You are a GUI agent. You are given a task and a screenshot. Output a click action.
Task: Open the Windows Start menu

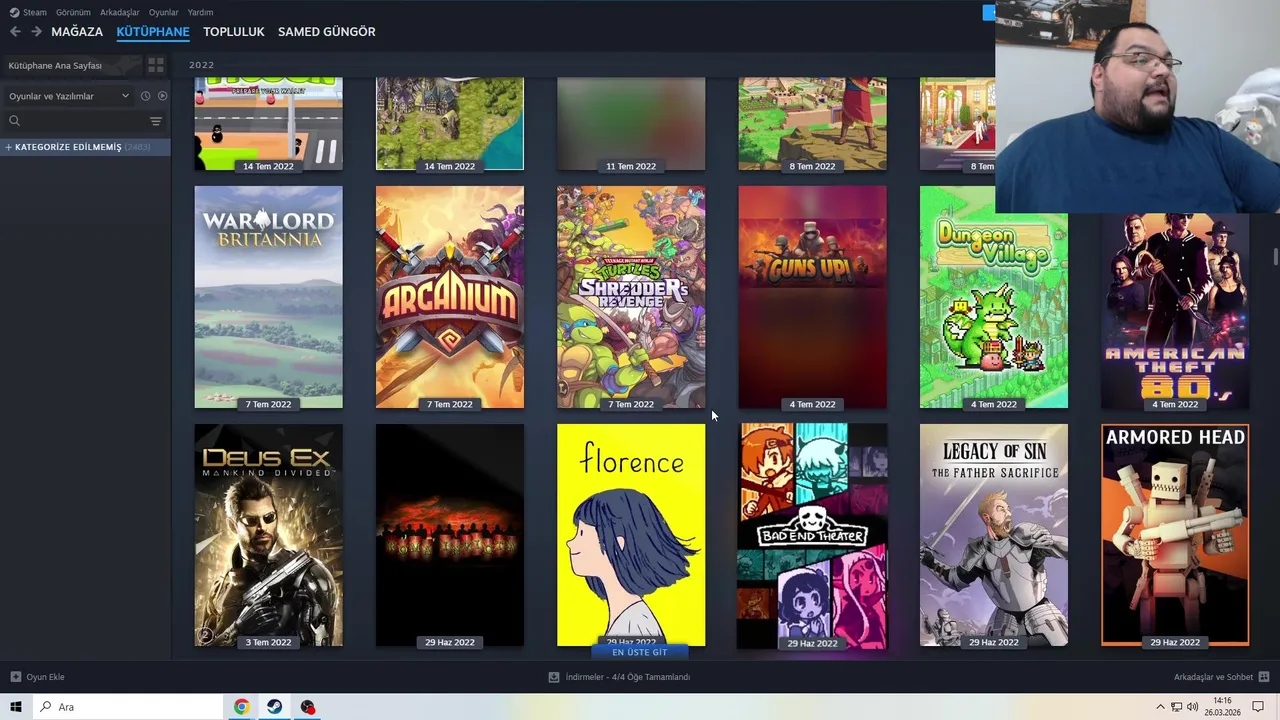point(15,707)
